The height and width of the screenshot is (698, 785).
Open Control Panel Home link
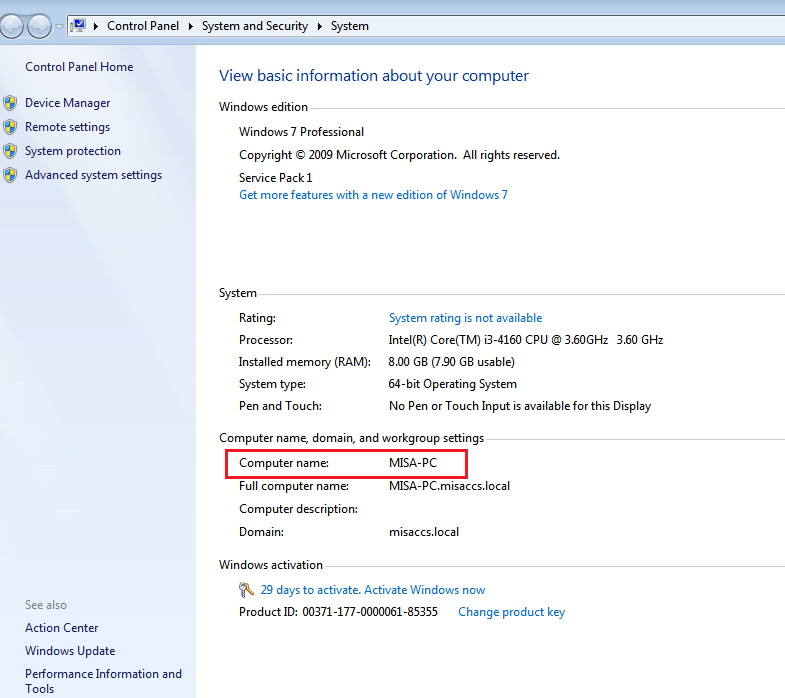(x=79, y=67)
